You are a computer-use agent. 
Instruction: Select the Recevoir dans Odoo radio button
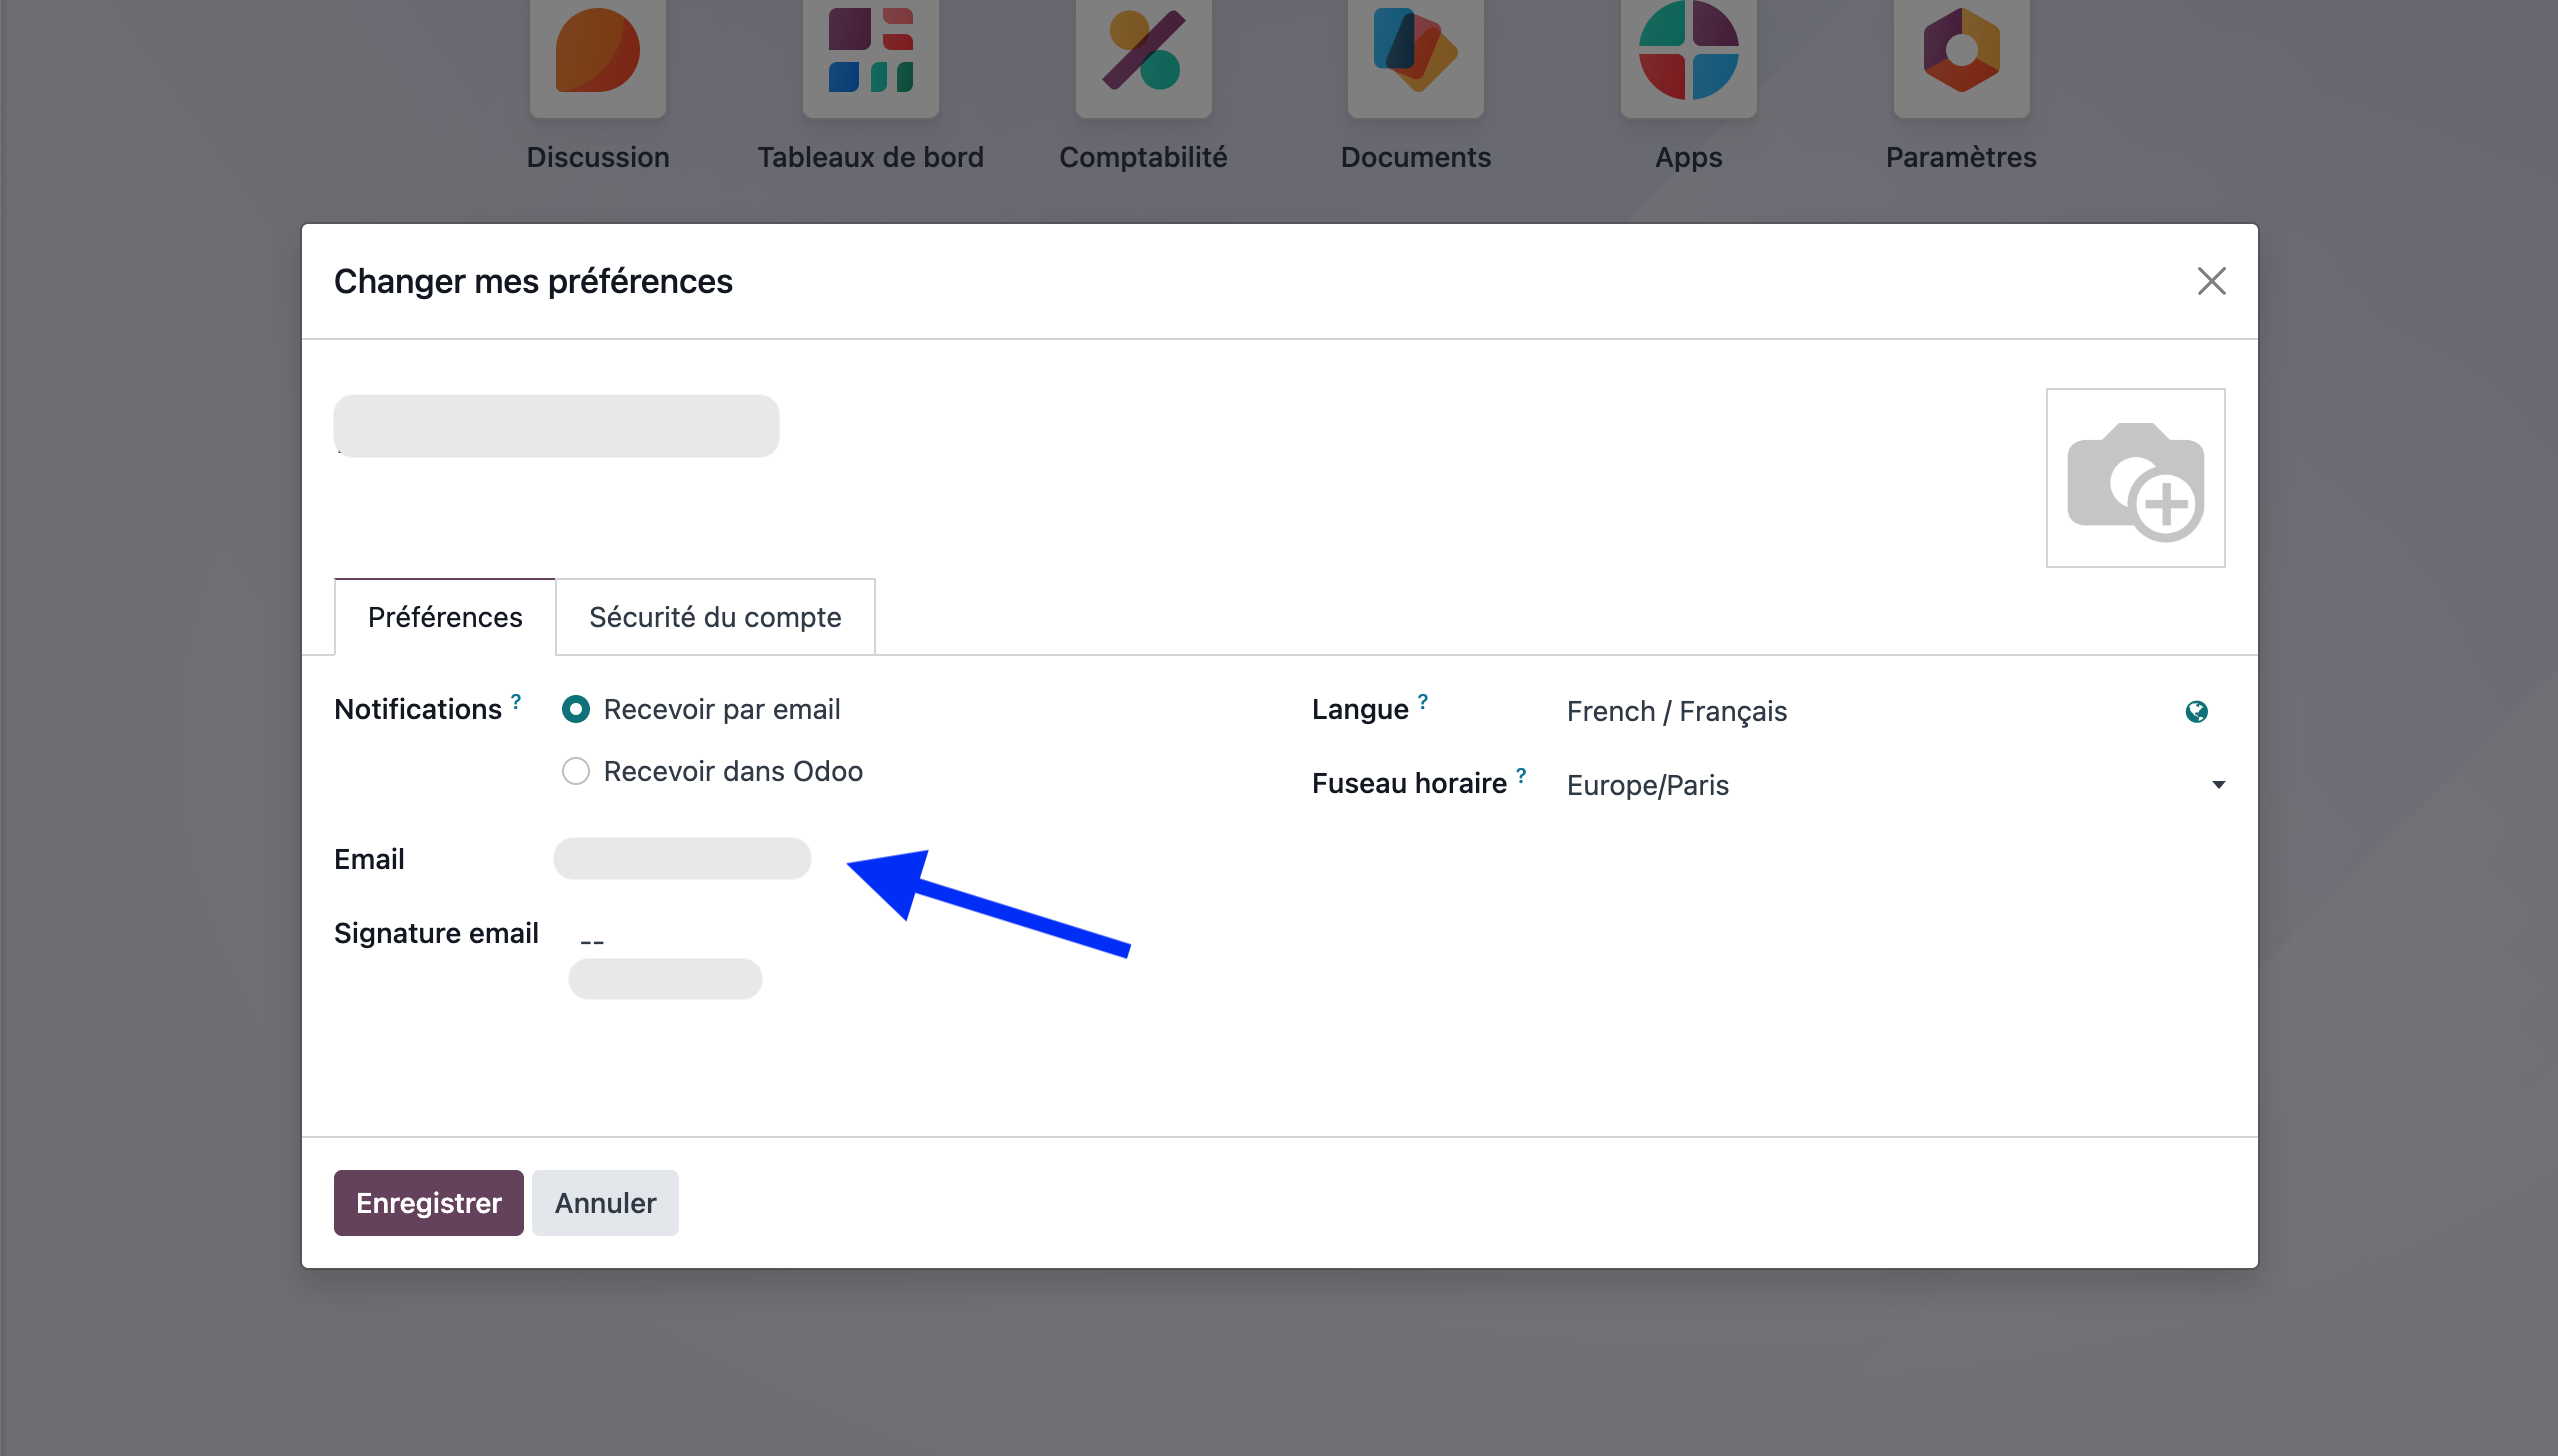[576, 771]
